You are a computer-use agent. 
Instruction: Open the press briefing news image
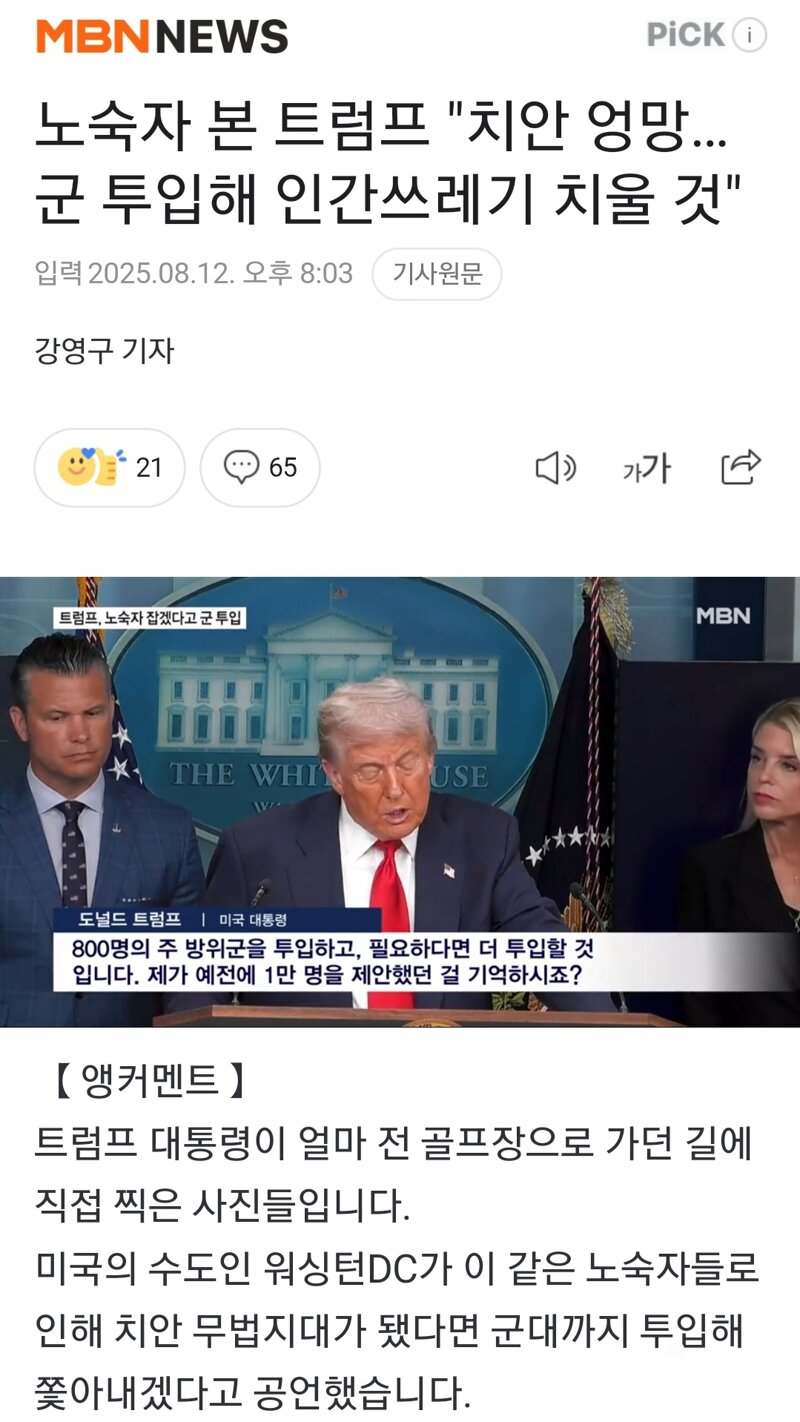pos(400,801)
